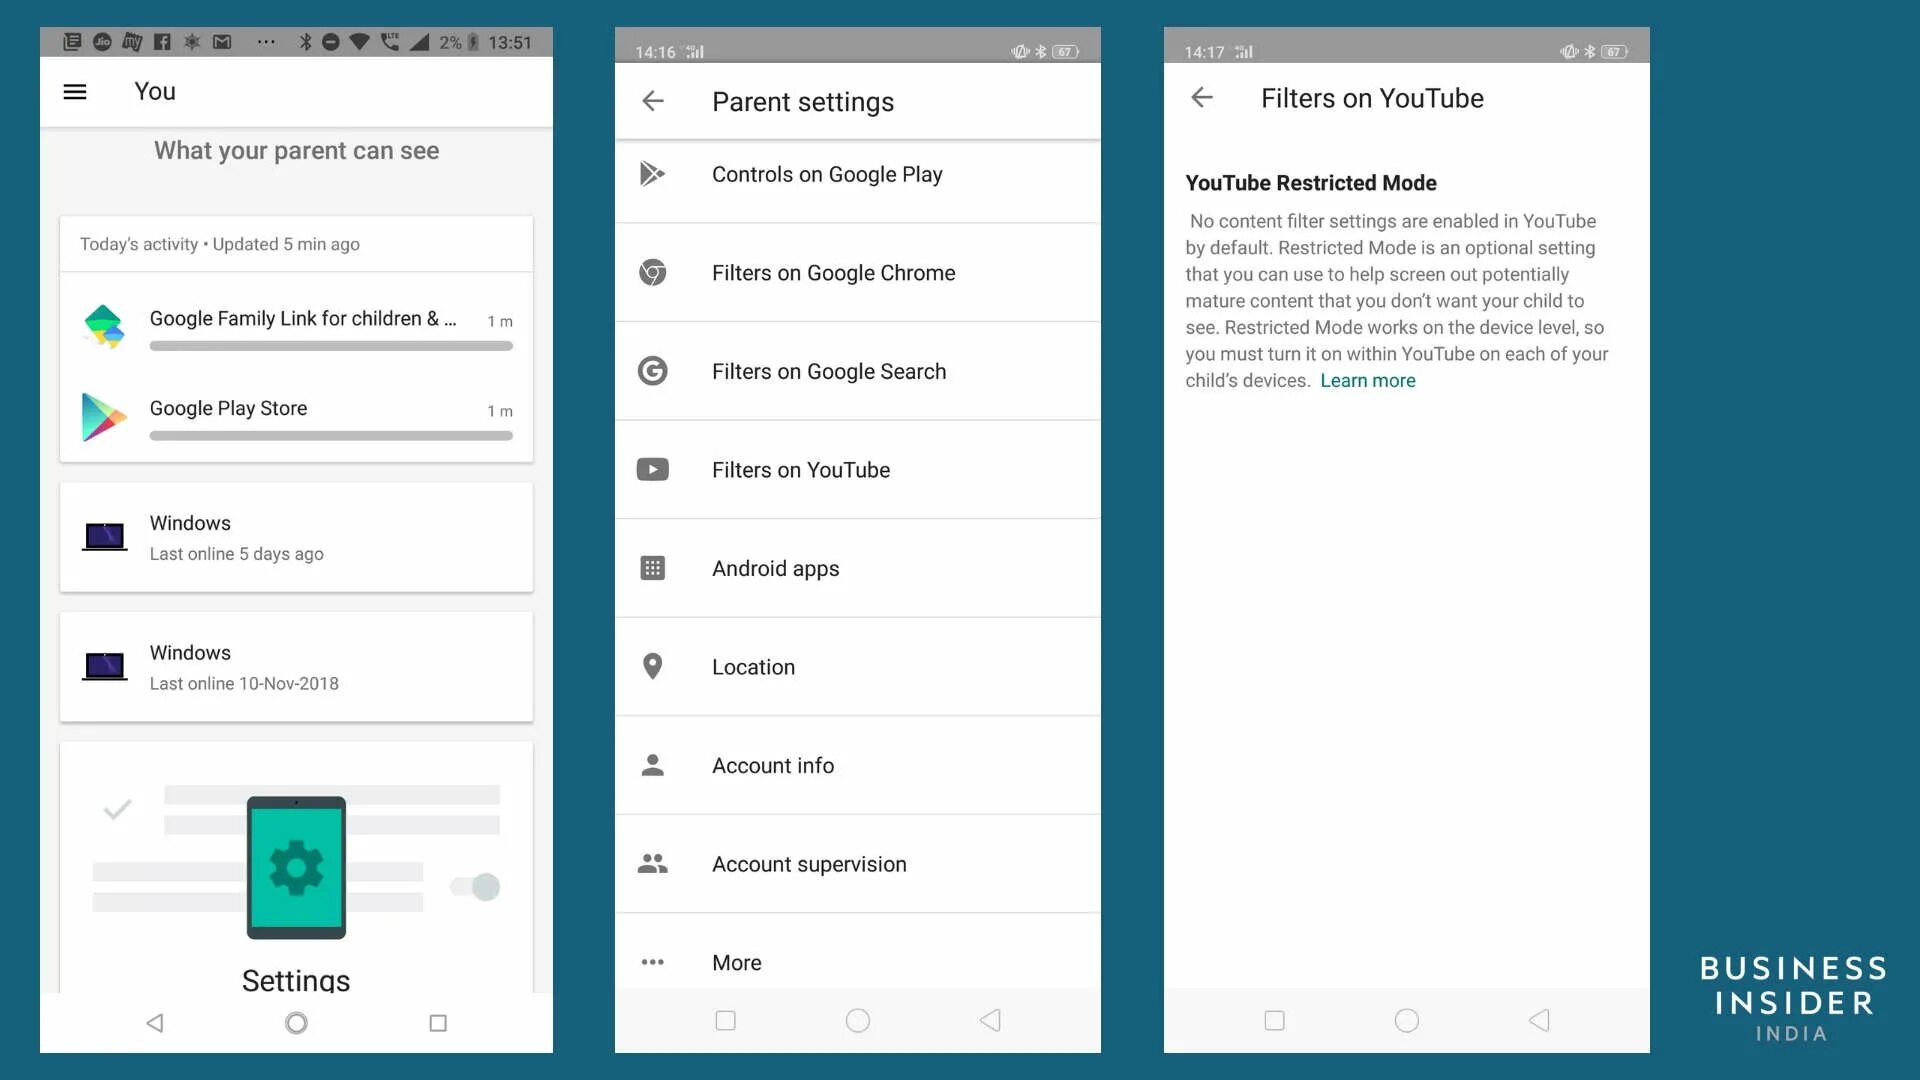Tap the toggle in the Settings illustration
Screen dimensions: 1920x1080
(x=475, y=887)
